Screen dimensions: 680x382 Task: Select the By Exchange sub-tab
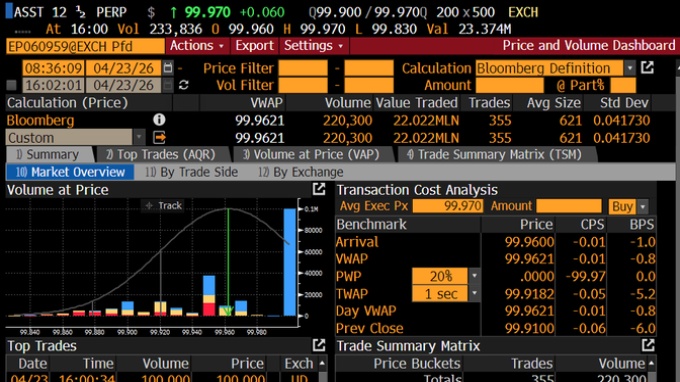click(x=301, y=172)
